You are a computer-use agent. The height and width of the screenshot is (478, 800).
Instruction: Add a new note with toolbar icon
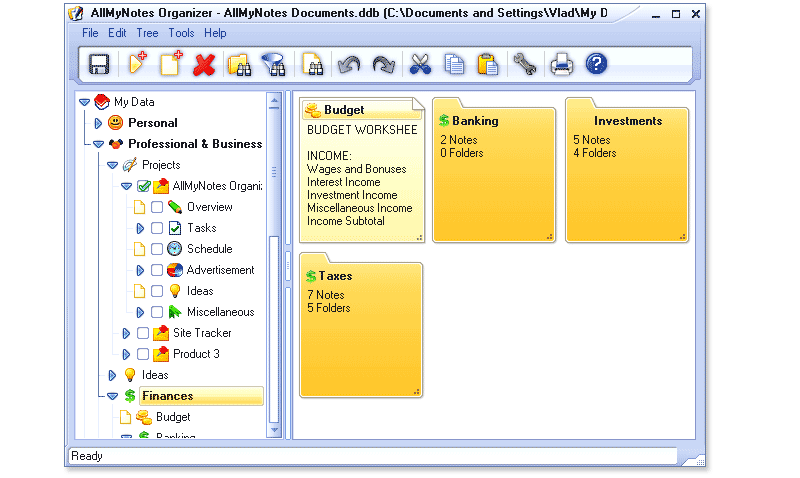tap(171, 64)
